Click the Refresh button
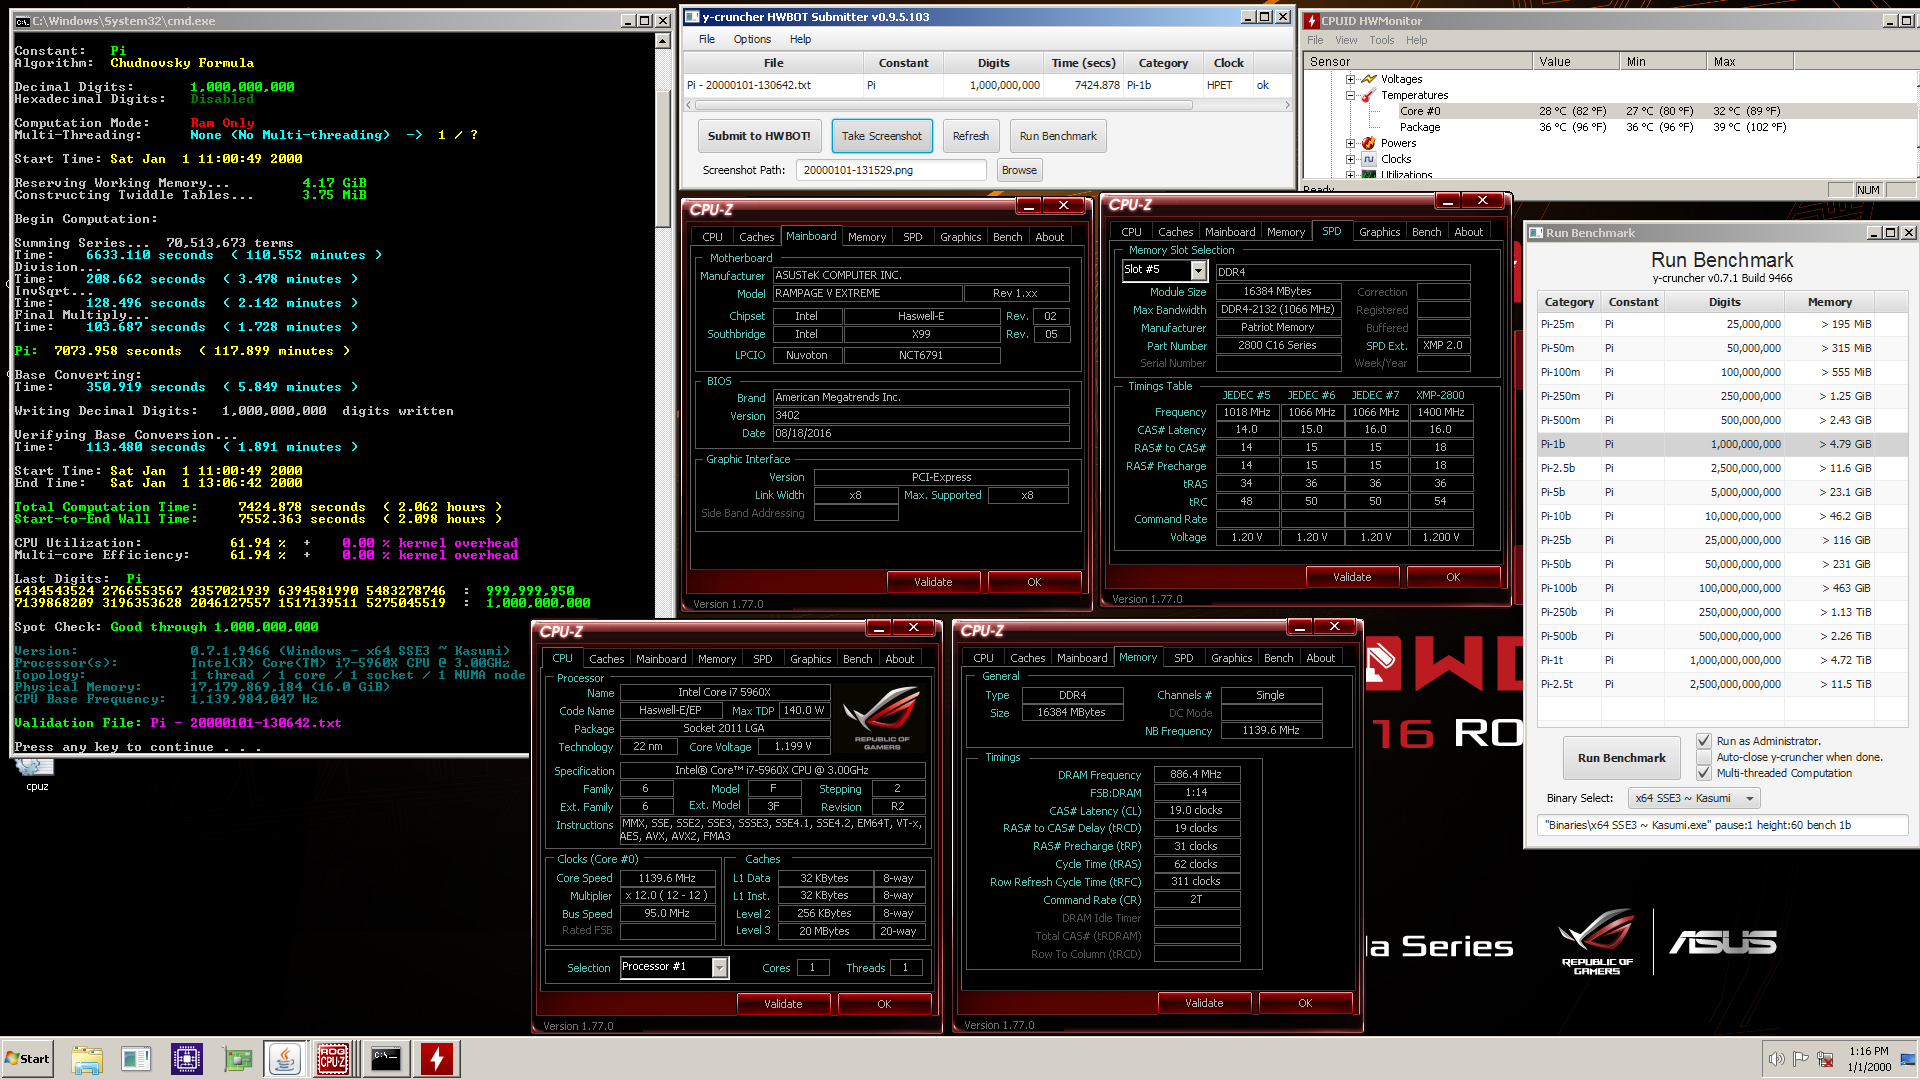 point(970,136)
